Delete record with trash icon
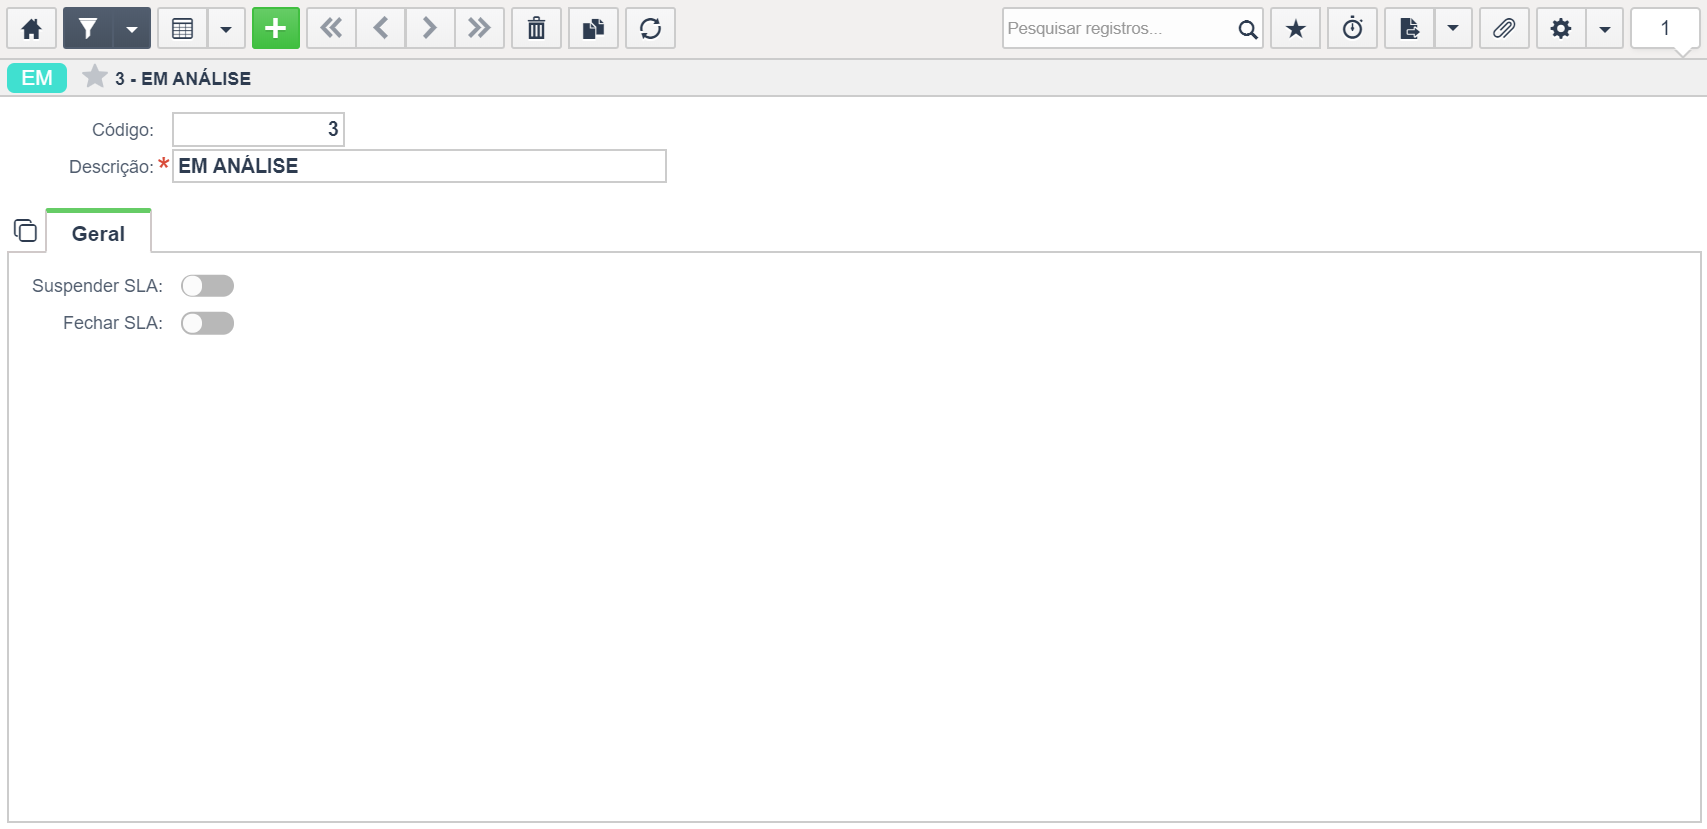The image size is (1707, 829). [x=537, y=28]
